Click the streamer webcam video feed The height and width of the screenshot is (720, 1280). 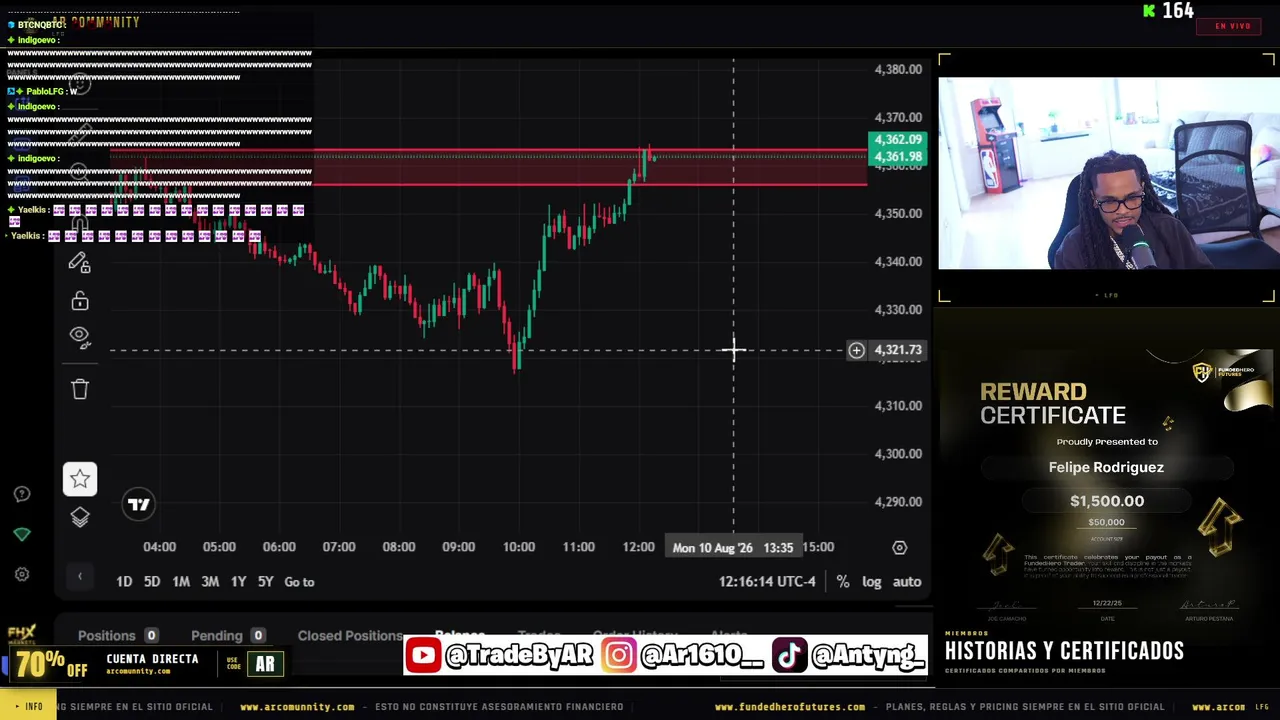pos(1109,173)
